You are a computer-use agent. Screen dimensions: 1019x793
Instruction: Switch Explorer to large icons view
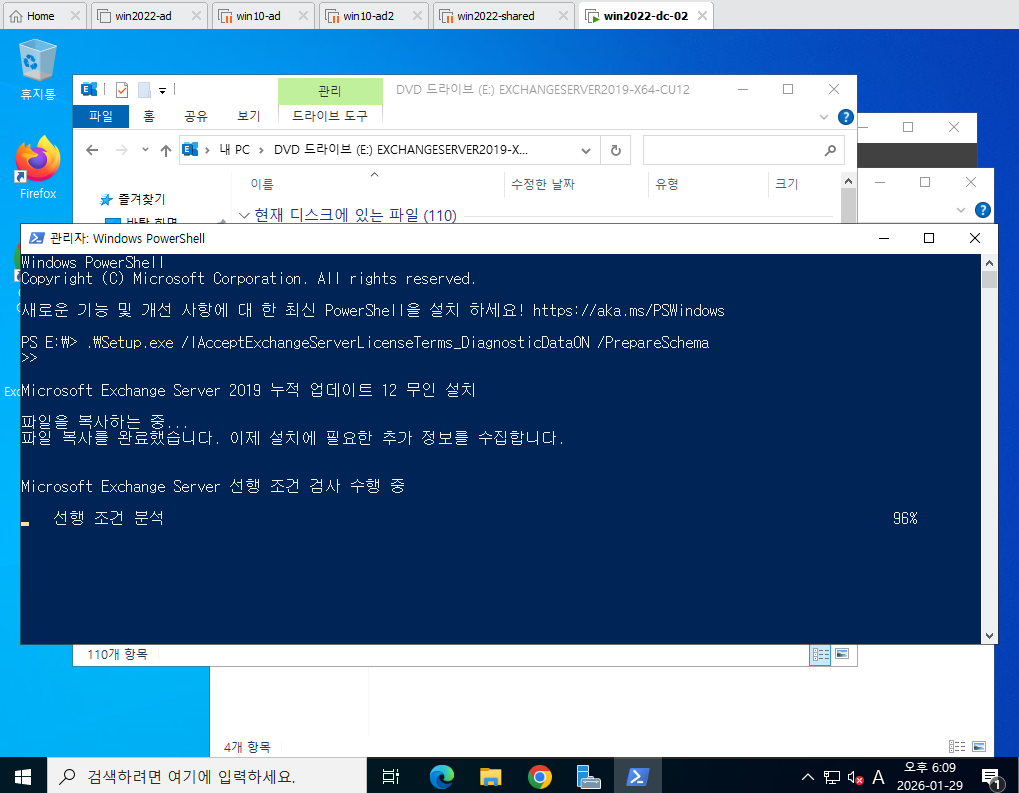click(842, 654)
